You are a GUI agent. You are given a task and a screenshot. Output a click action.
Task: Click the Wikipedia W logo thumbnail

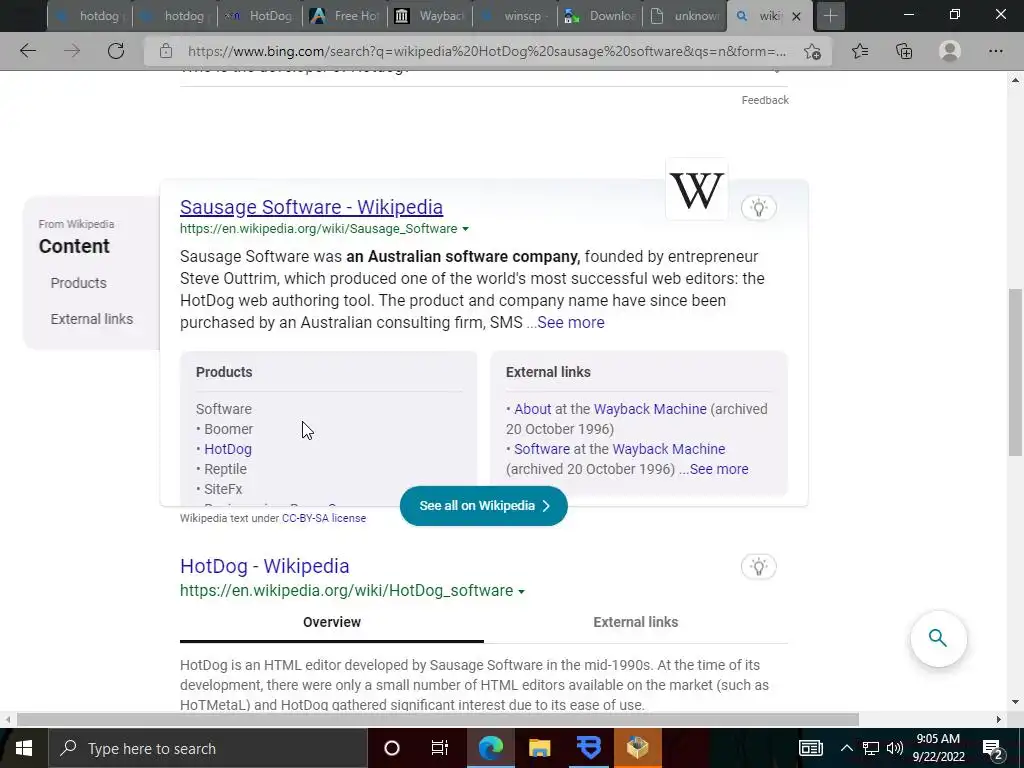point(696,190)
